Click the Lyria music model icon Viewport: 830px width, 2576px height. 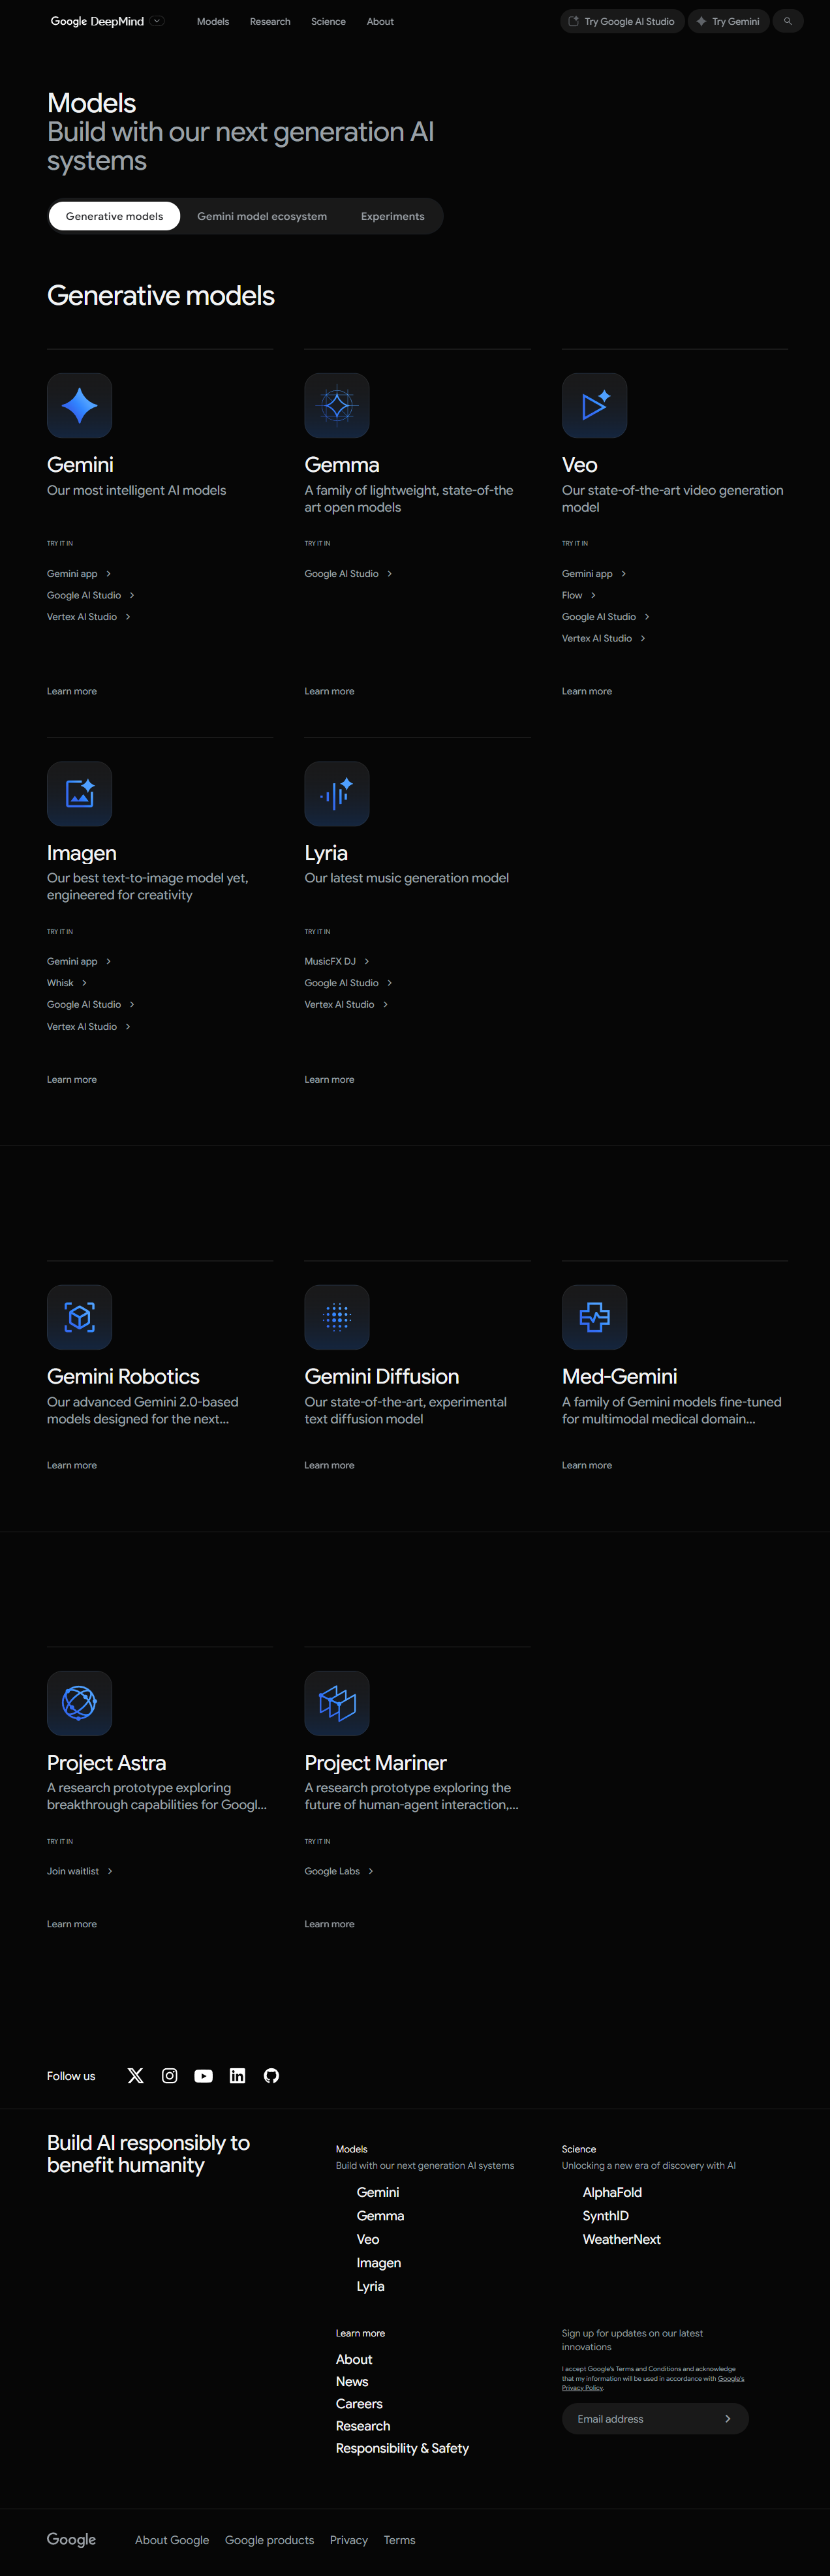336,794
